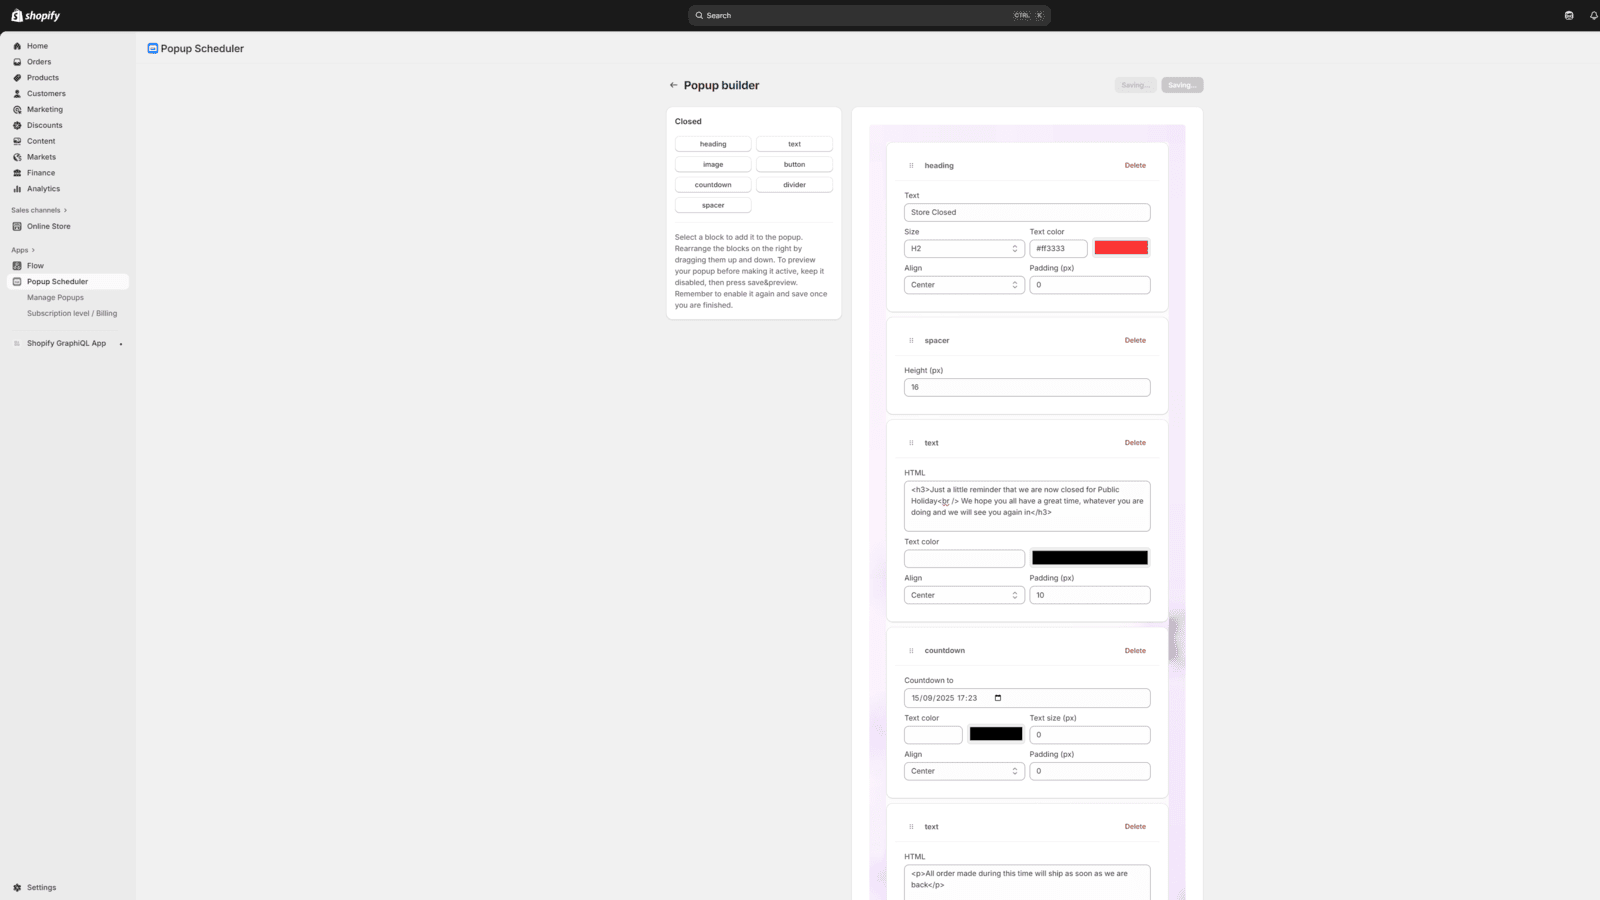Screen dimensions: 1600x900
Task: Delete the spacer block
Action: point(1135,340)
